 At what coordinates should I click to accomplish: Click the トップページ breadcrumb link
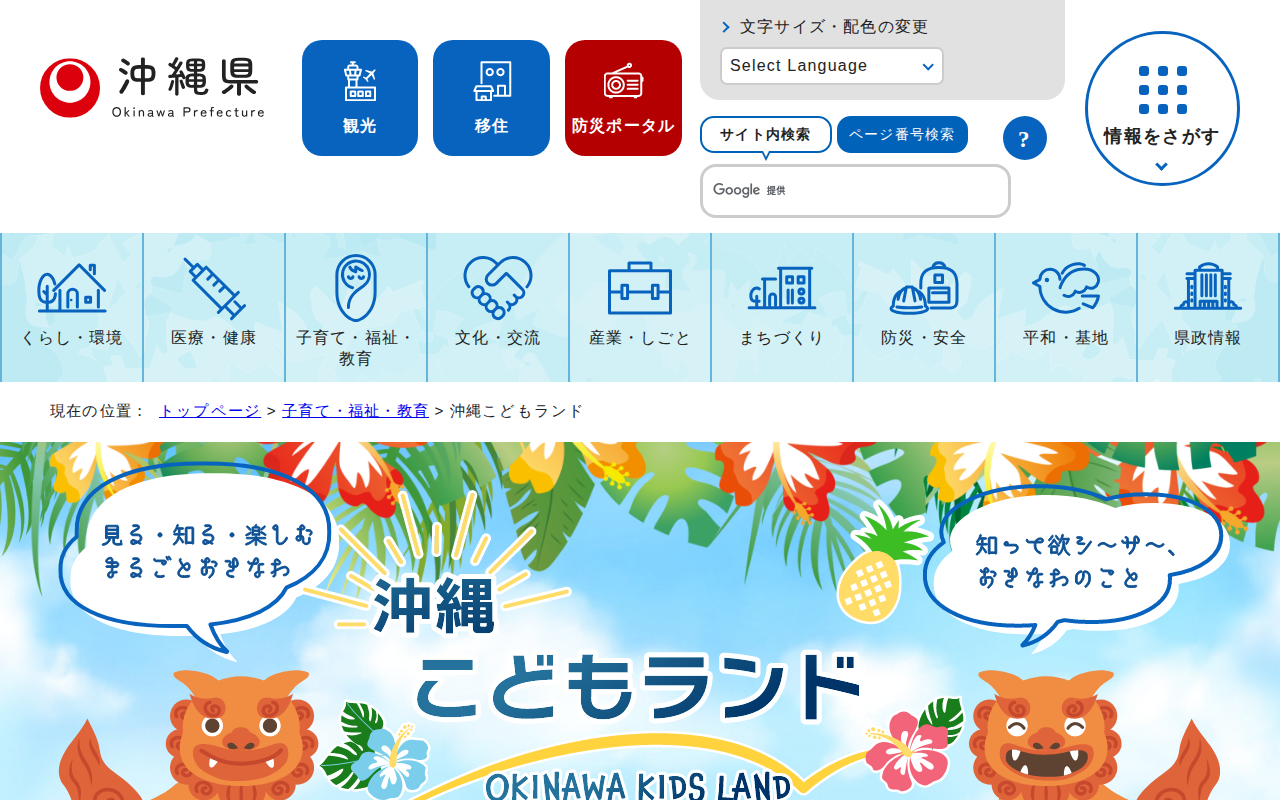pyautogui.click(x=210, y=411)
